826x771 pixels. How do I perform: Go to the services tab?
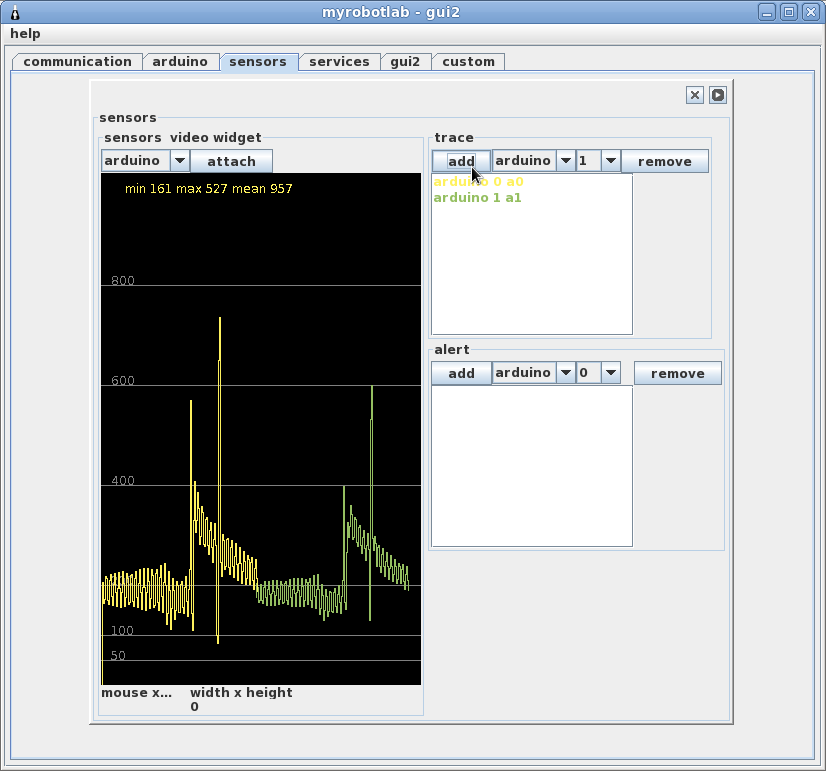click(x=339, y=62)
